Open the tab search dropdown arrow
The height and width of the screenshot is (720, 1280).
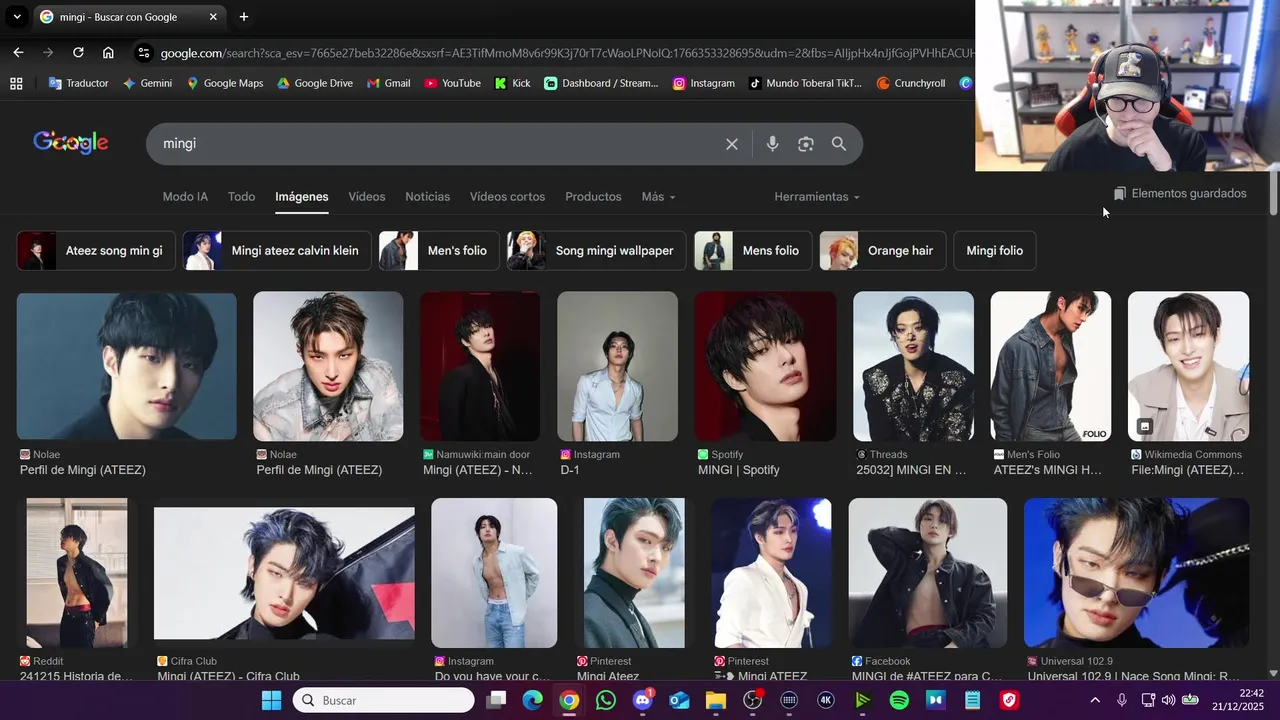pos(17,17)
